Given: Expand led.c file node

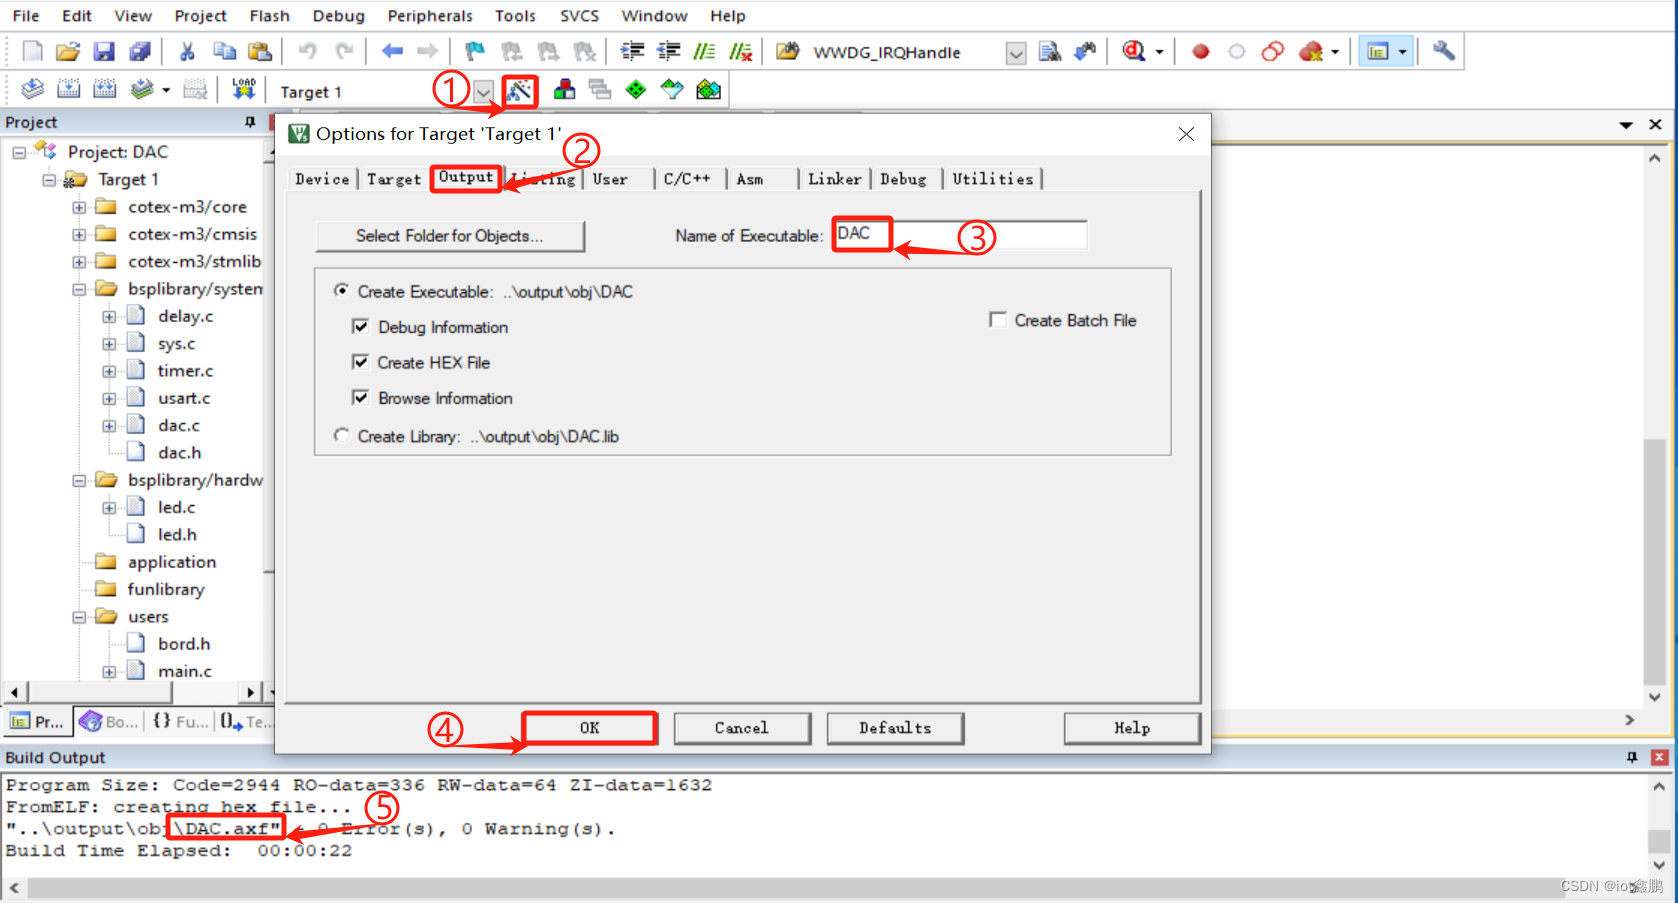Looking at the screenshot, I should (x=109, y=508).
